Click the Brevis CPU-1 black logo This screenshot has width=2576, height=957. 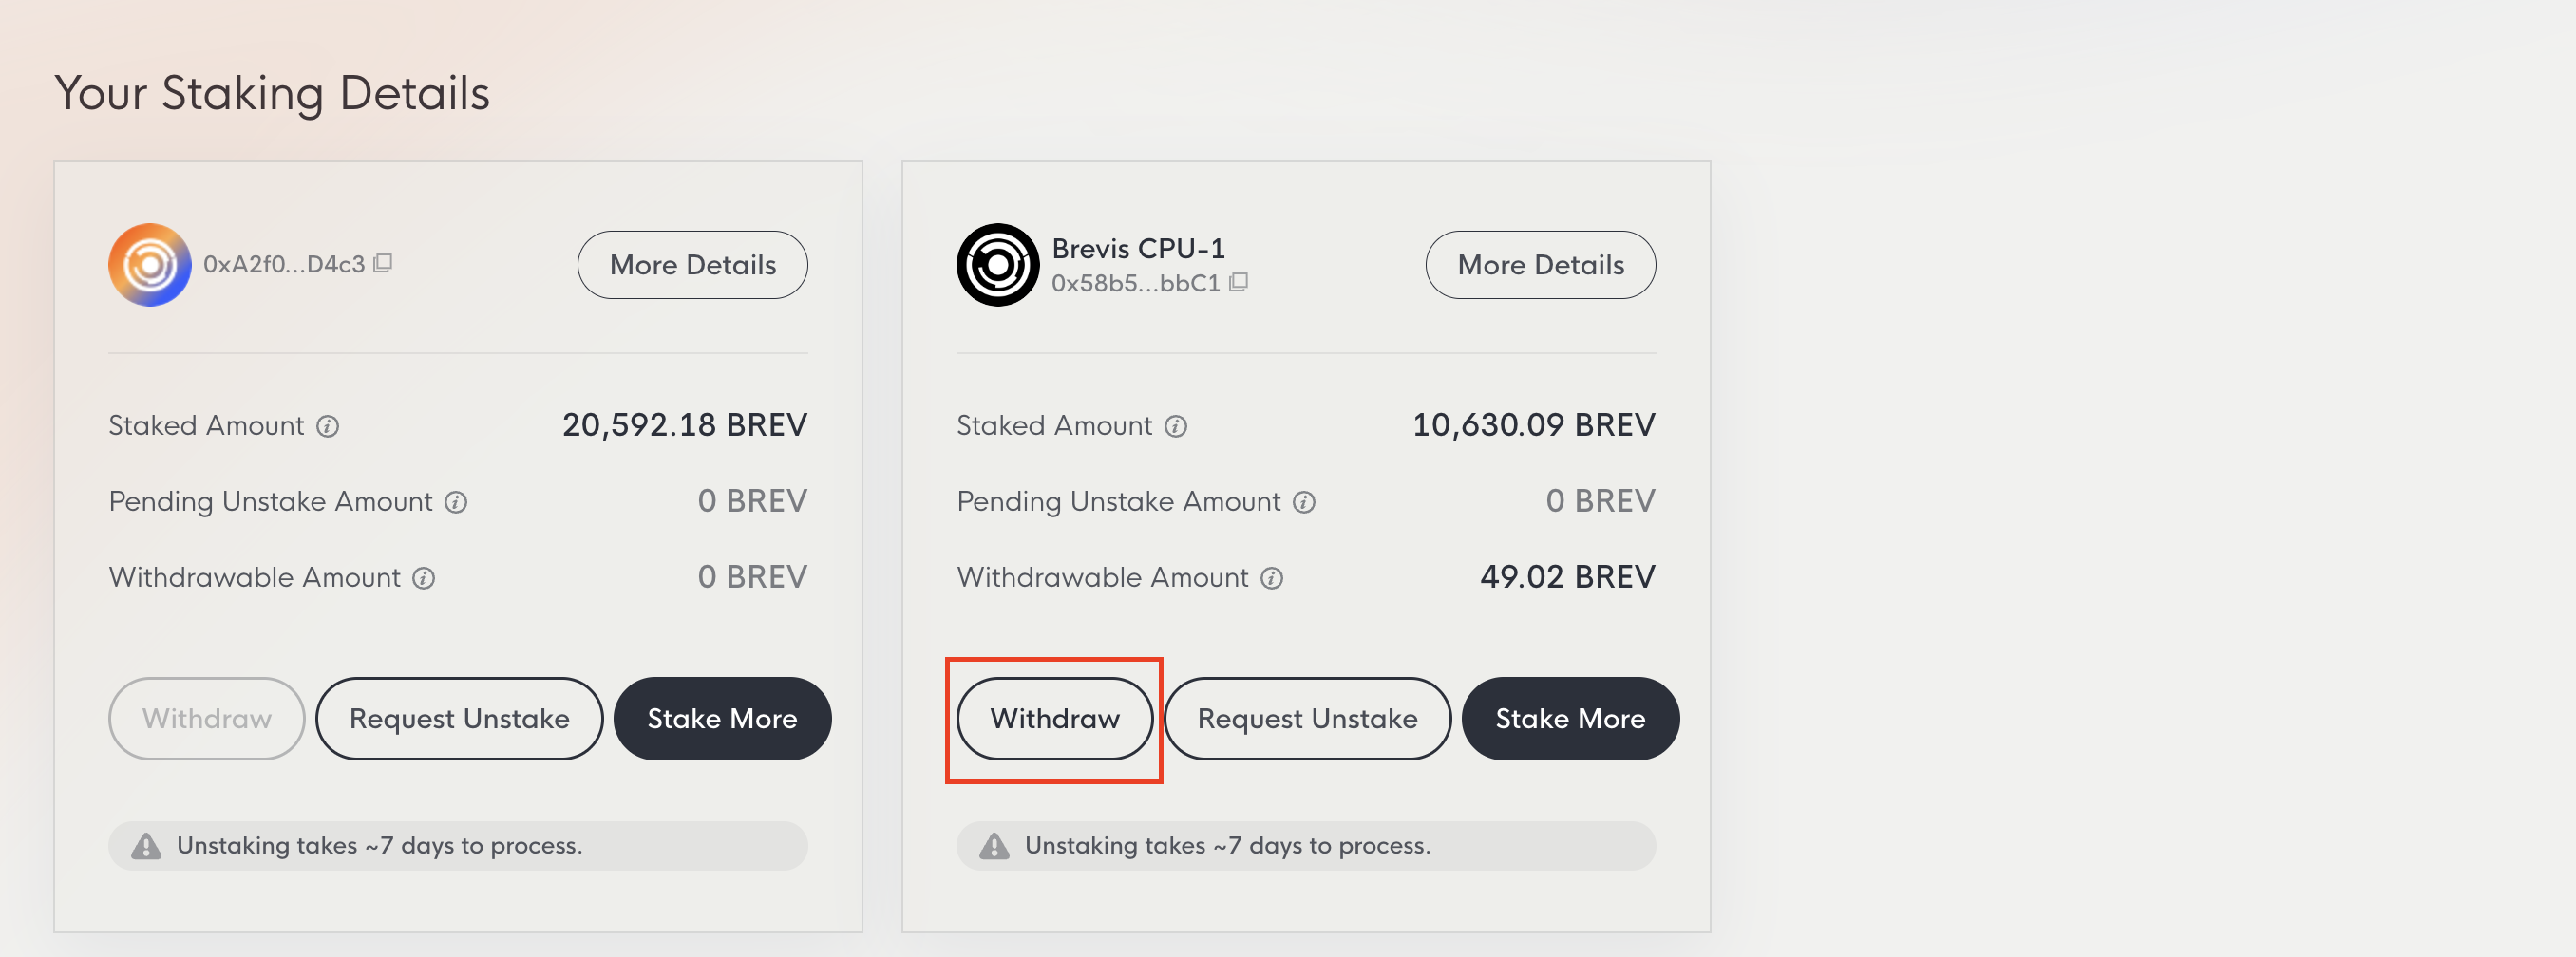coord(997,265)
